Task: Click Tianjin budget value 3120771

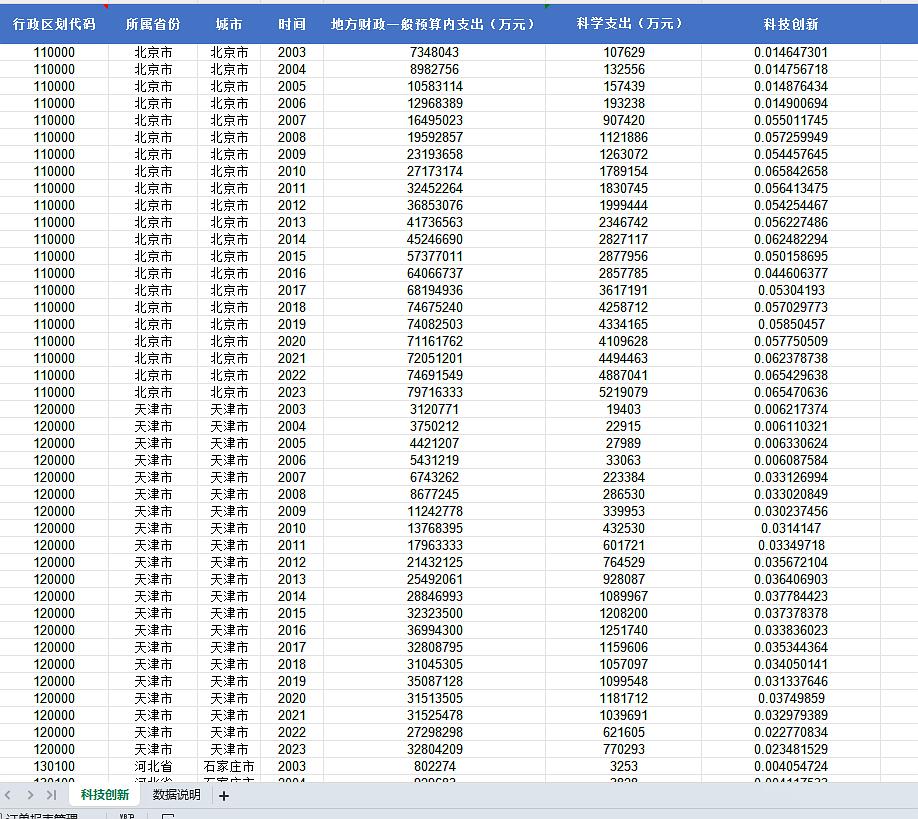Action: tap(434, 409)
